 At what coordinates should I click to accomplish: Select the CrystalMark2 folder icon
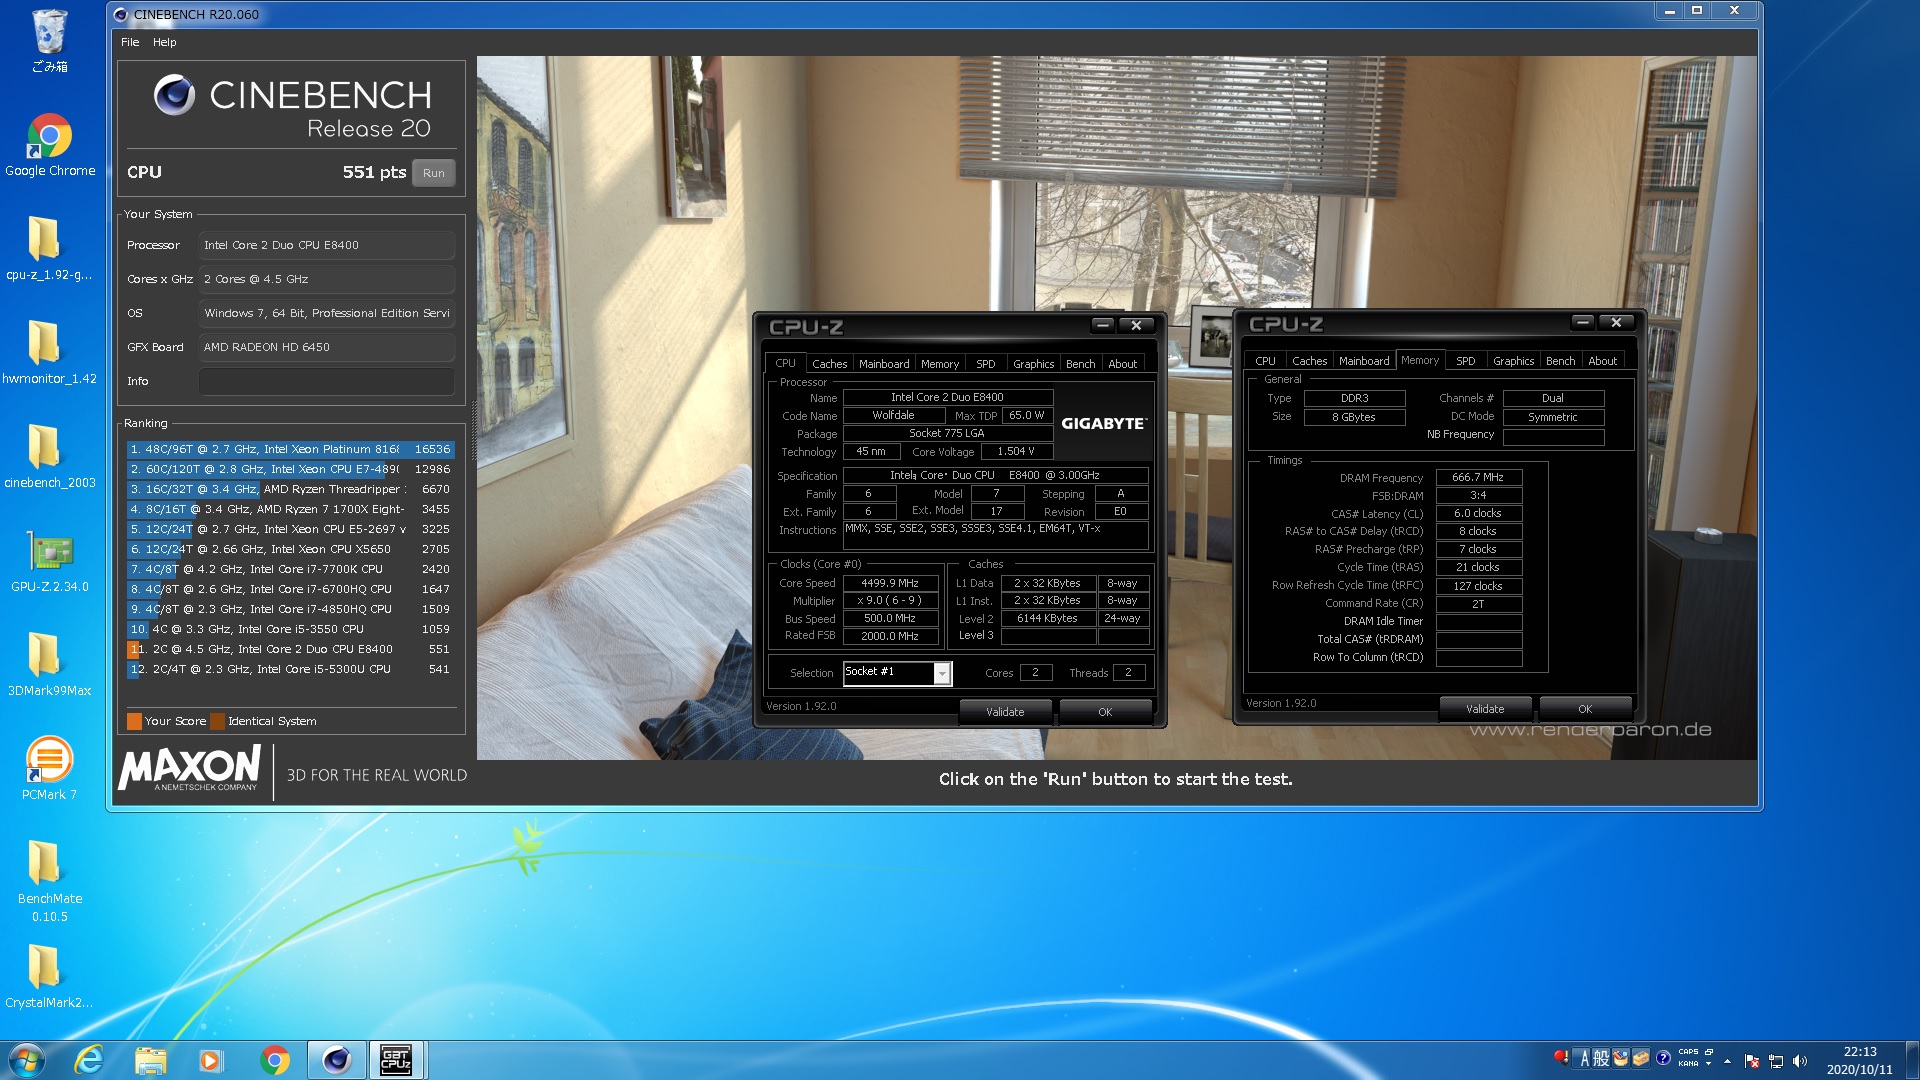click(x=49, y=977)
